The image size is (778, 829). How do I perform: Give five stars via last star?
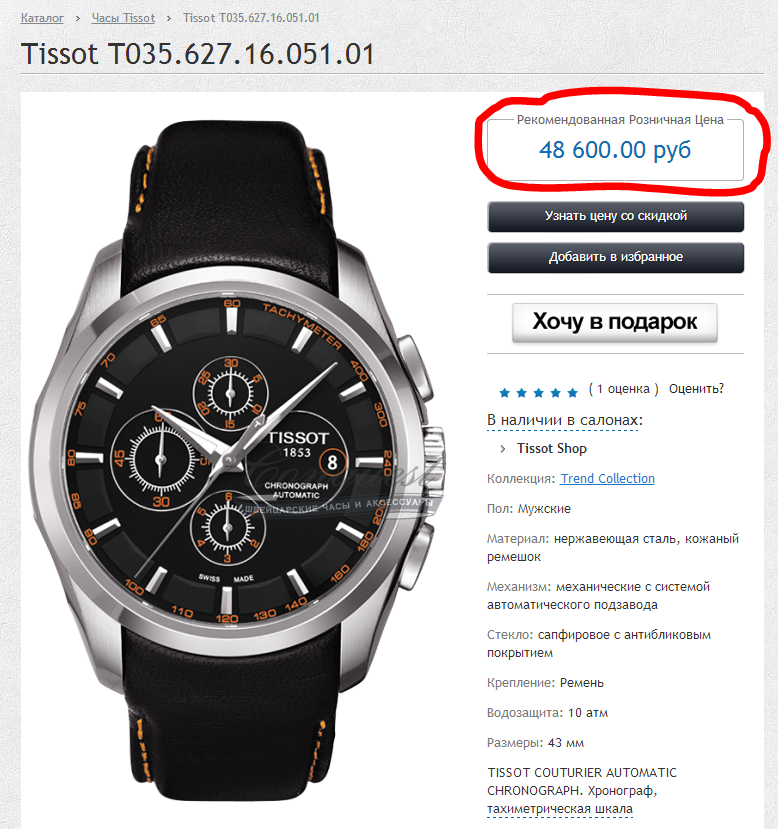[572, 392]
